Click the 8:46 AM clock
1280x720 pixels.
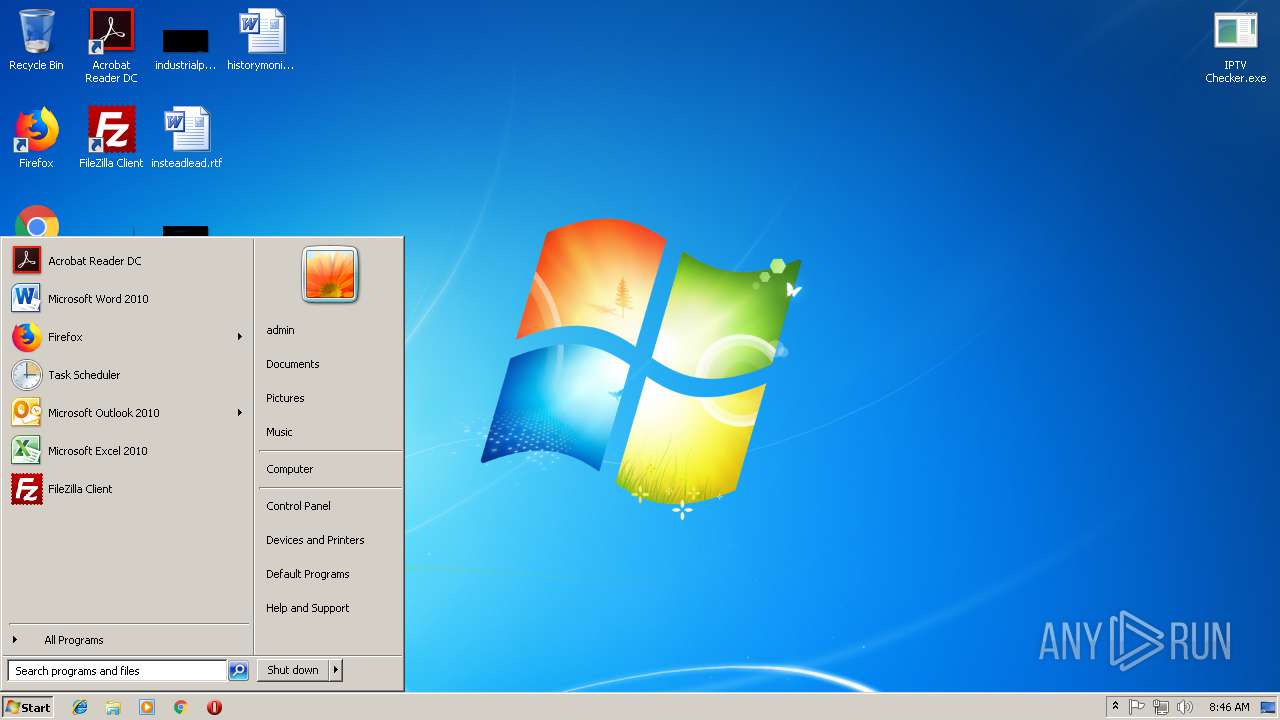point(1229,707)
